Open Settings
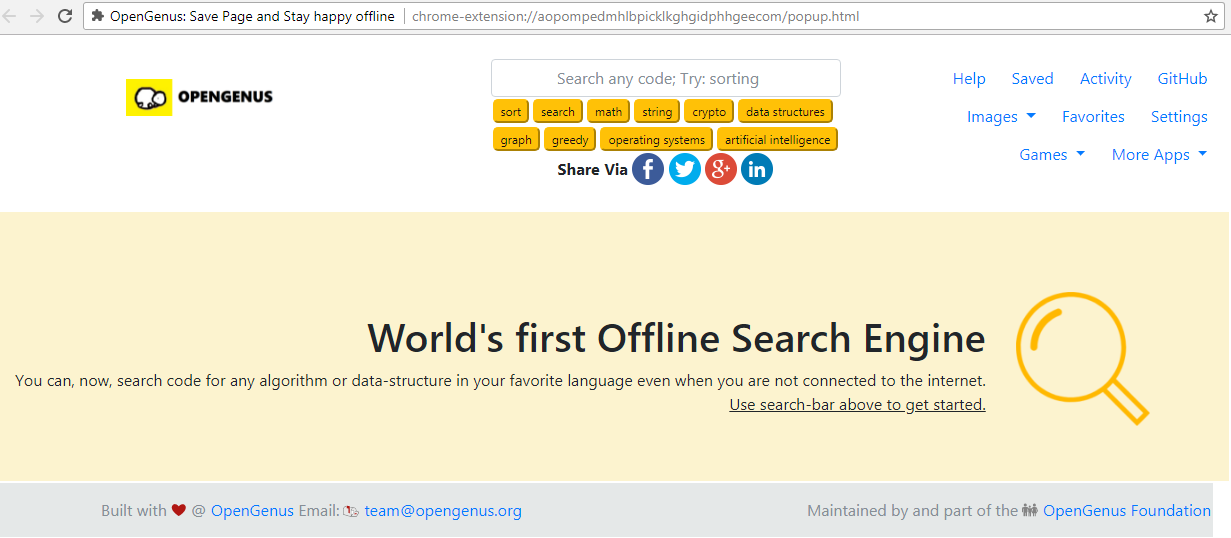This screenshot has width=1231, height=538. pos(1179,117)
